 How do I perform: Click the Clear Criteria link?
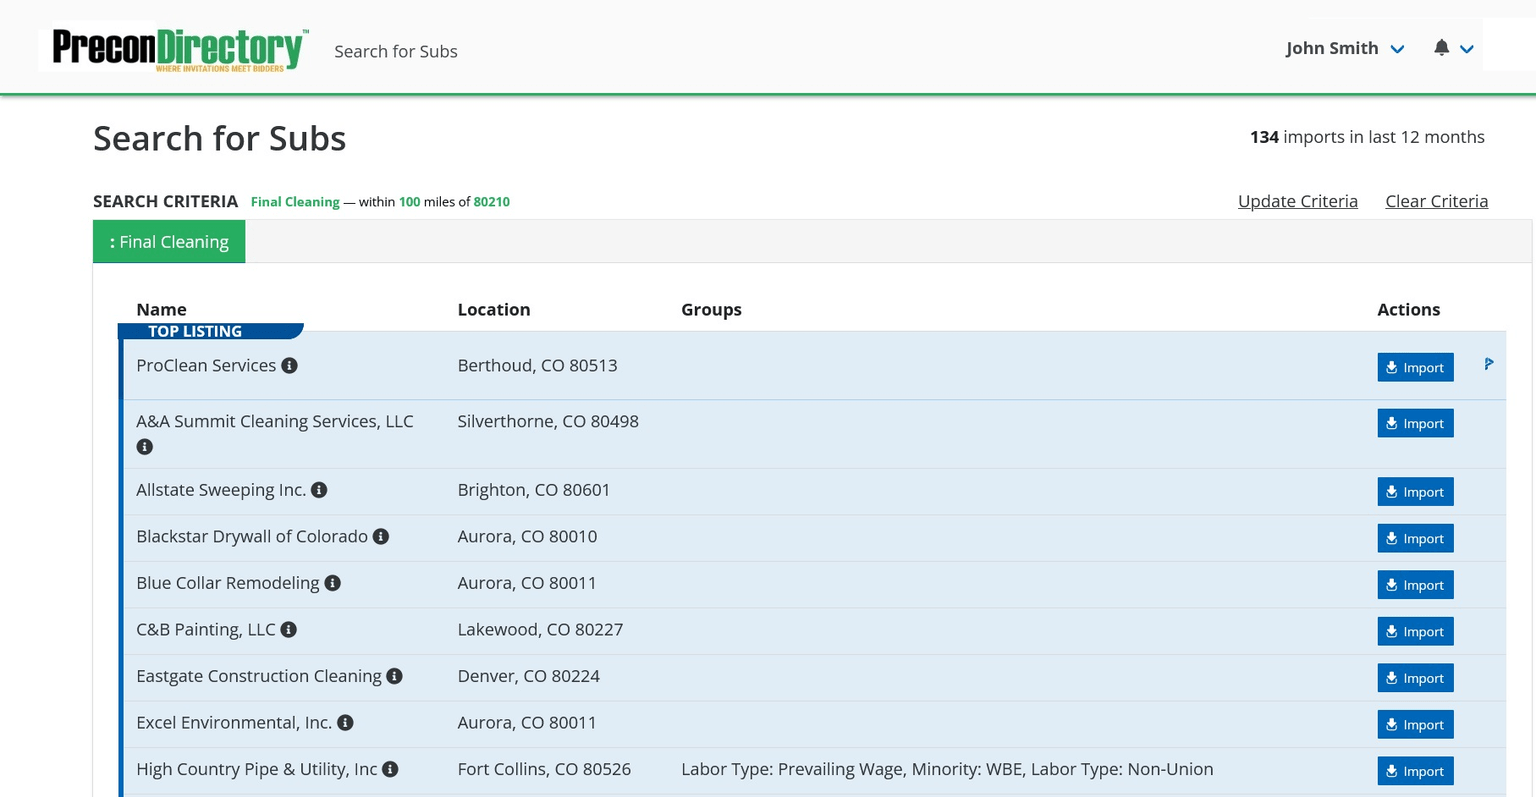[x=1436, y=201]
